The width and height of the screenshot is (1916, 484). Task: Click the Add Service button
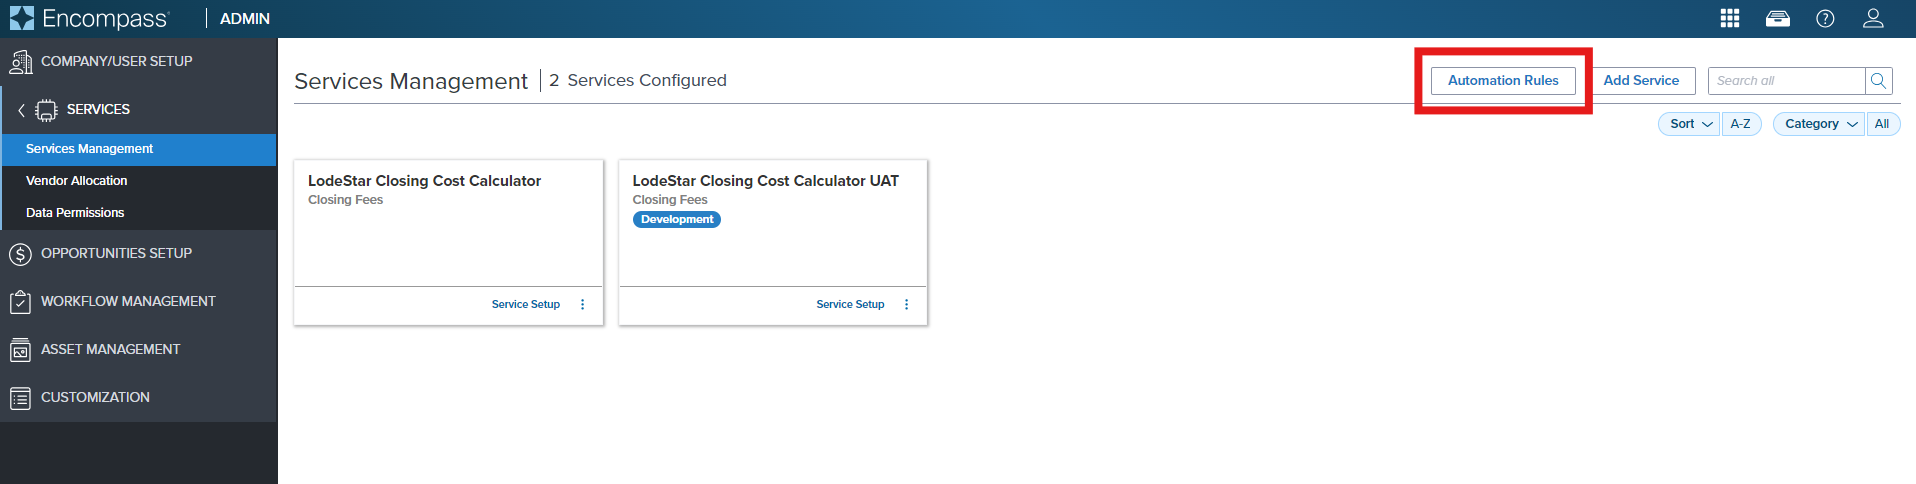click(1641, 81)
